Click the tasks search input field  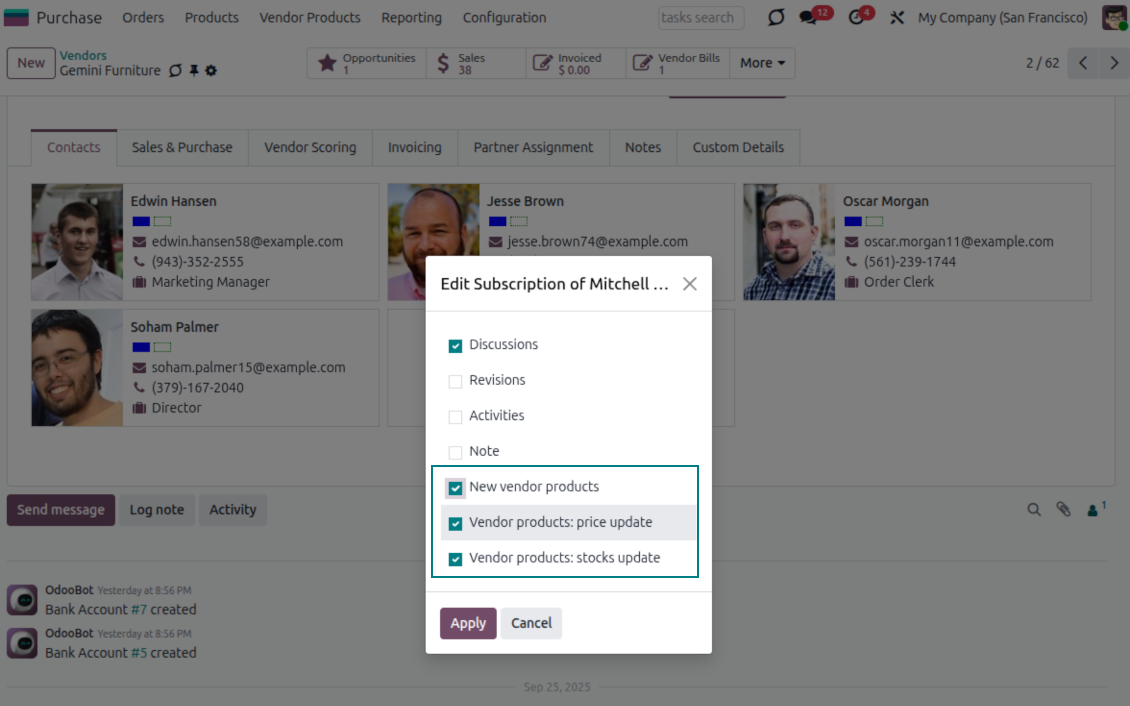coord(700,18)
